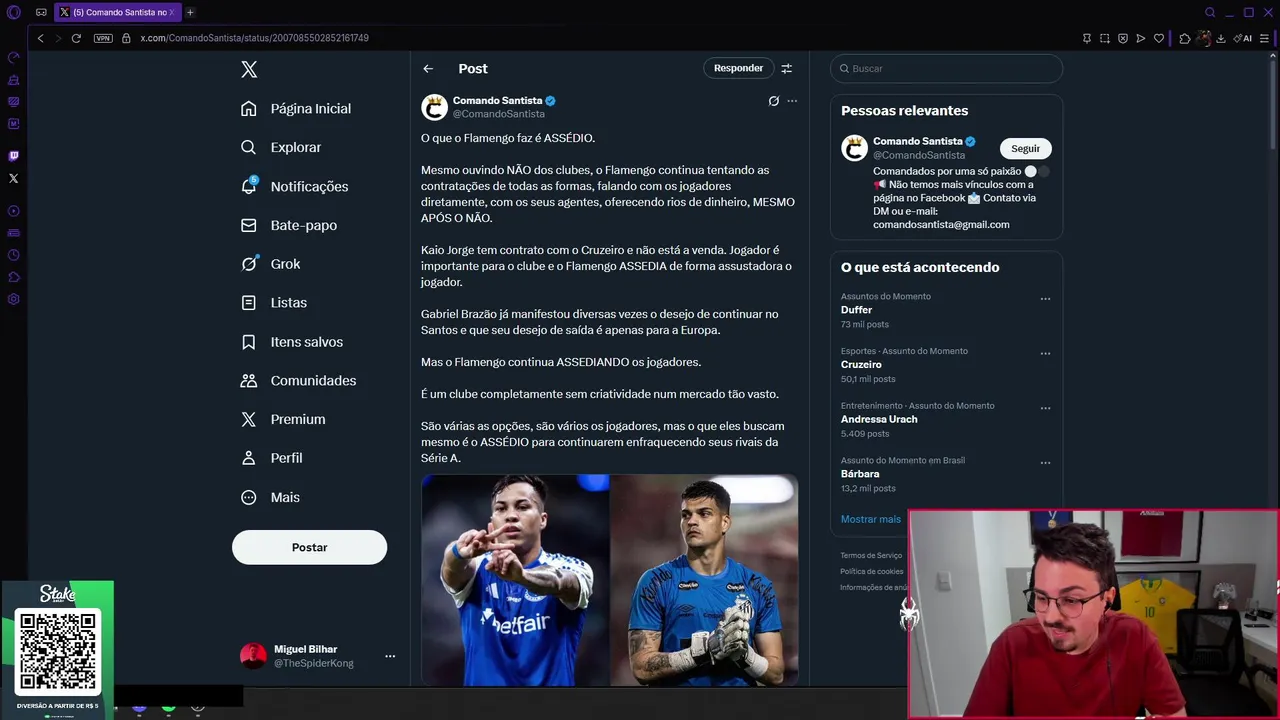Open the history clock icon in sidebar
The height and width of the screenshot is (720, 1280).
pos(14,255)
